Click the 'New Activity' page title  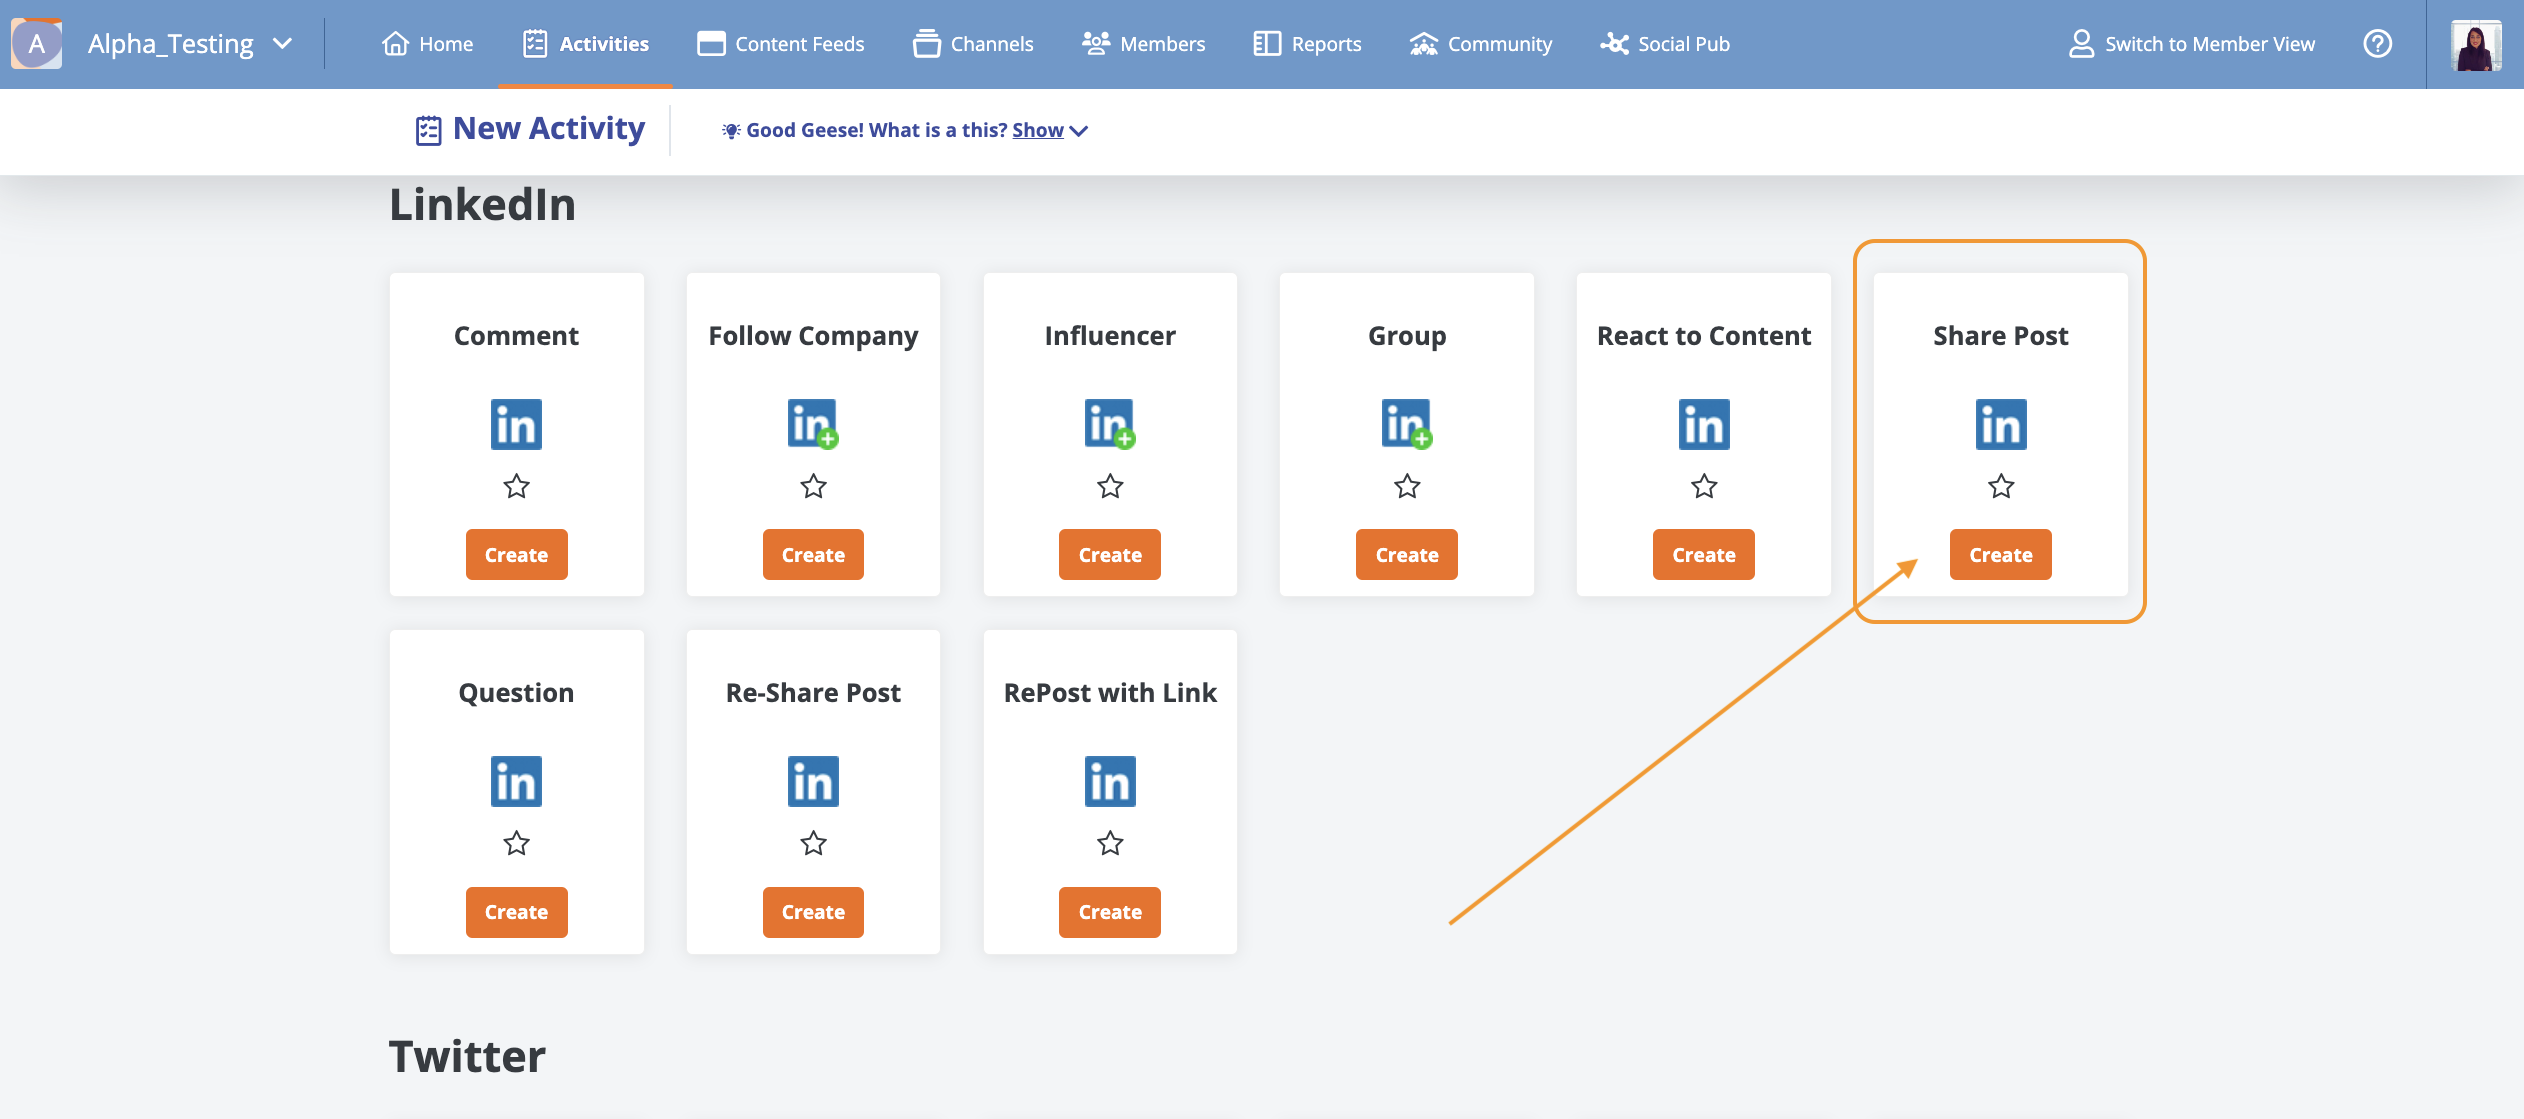(x=549, y=129)
